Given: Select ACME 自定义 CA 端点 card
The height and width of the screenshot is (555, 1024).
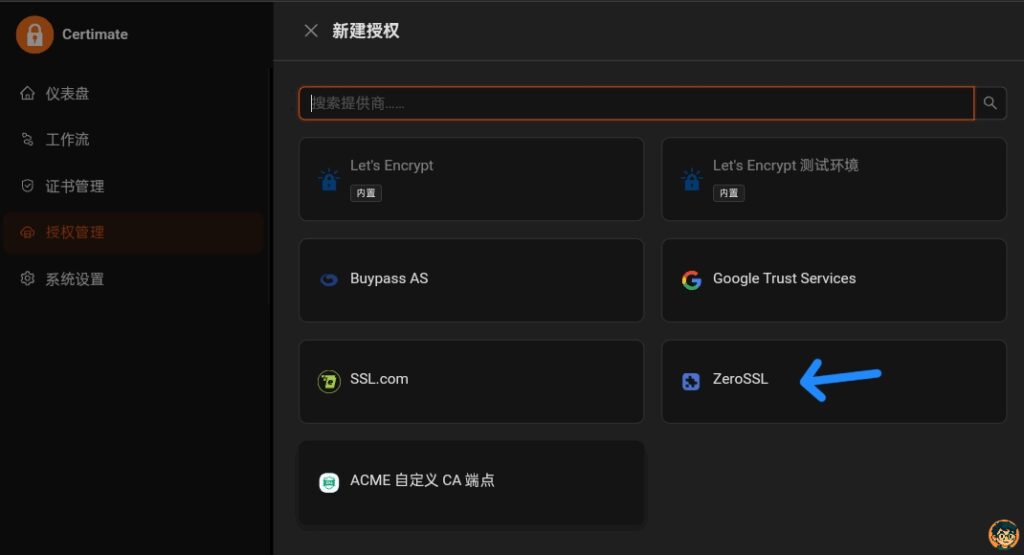Looking at the screenshot, I should point(472,483).
